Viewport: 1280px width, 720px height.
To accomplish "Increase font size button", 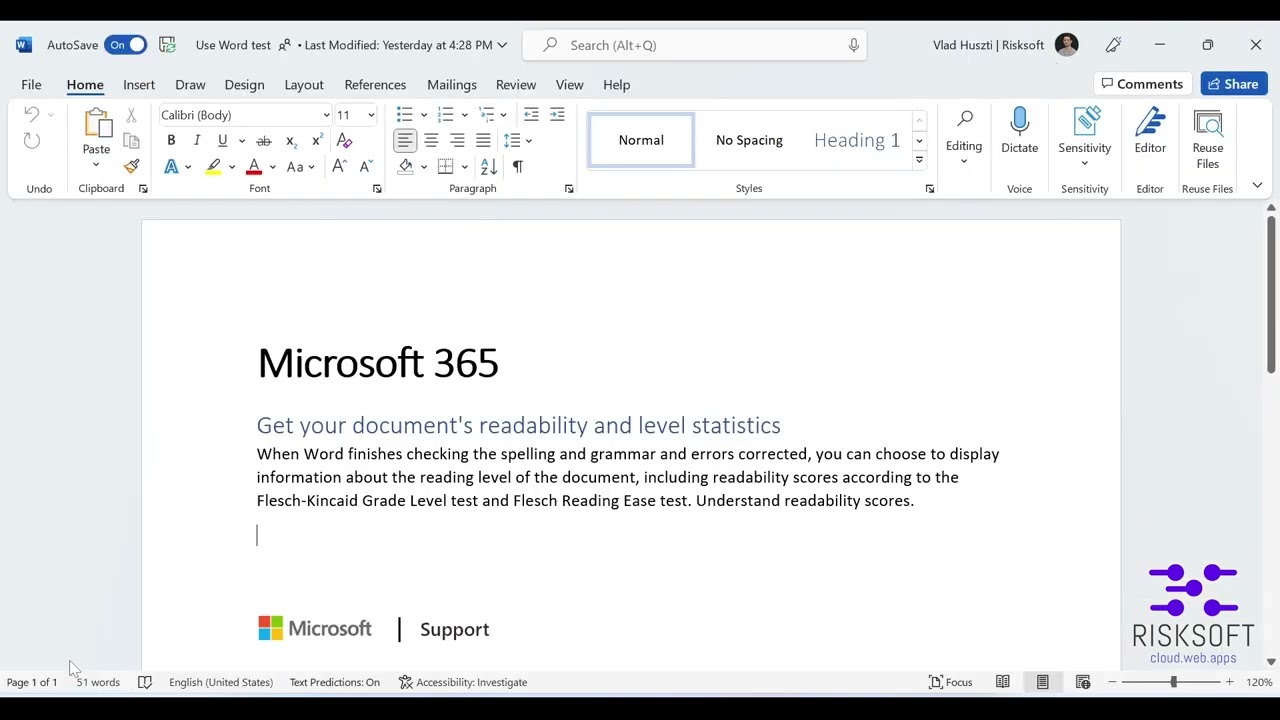I will [x=339, y=167].
